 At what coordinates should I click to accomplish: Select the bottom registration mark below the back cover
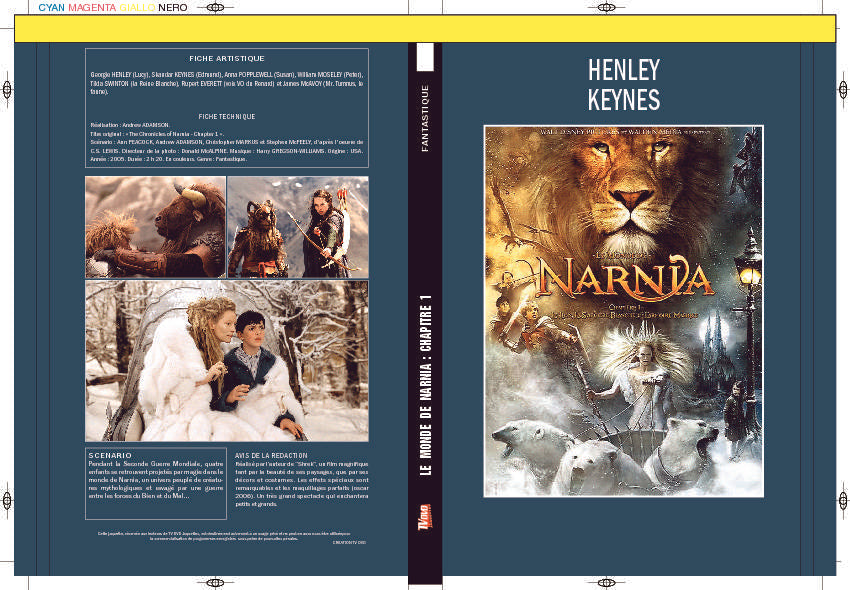point(215,583)
